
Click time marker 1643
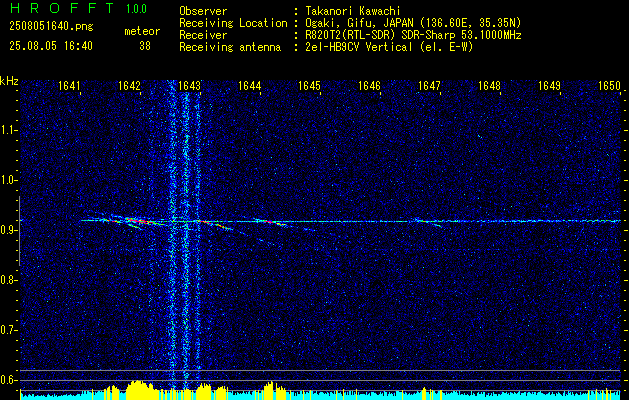click(189, 86)
